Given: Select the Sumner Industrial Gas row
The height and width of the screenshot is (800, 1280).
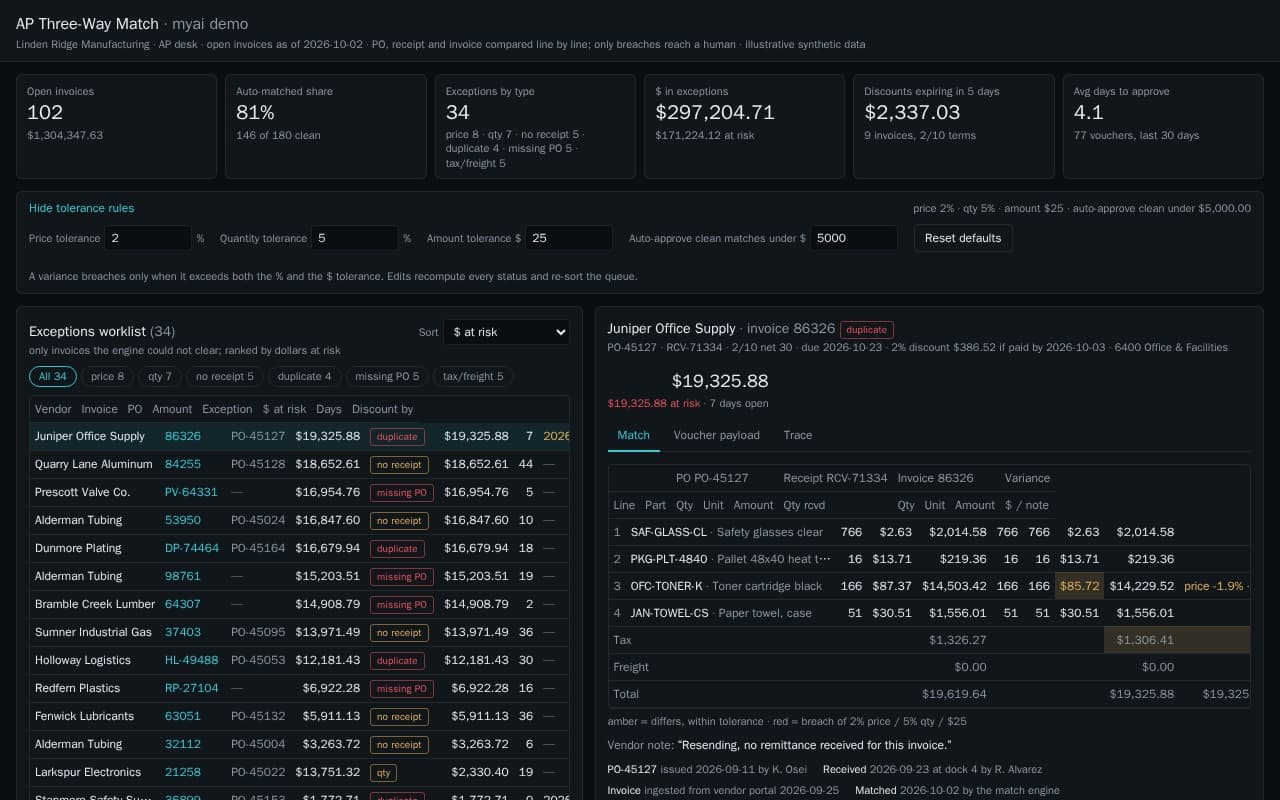Looking at the screenshot, I should [299, 632].
